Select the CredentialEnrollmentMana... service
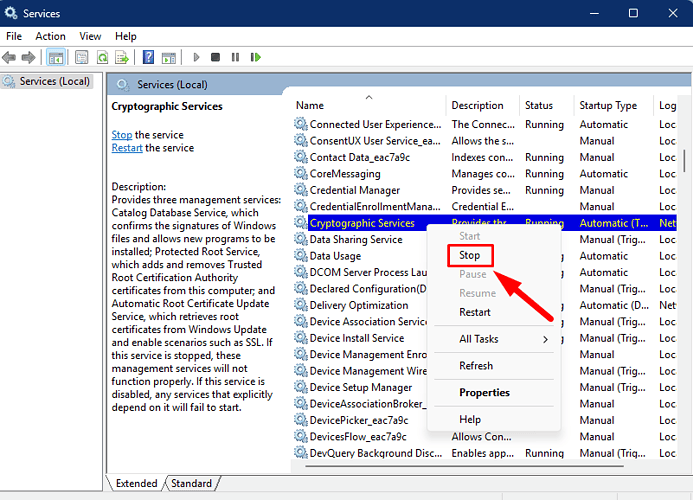 (485, 206)
